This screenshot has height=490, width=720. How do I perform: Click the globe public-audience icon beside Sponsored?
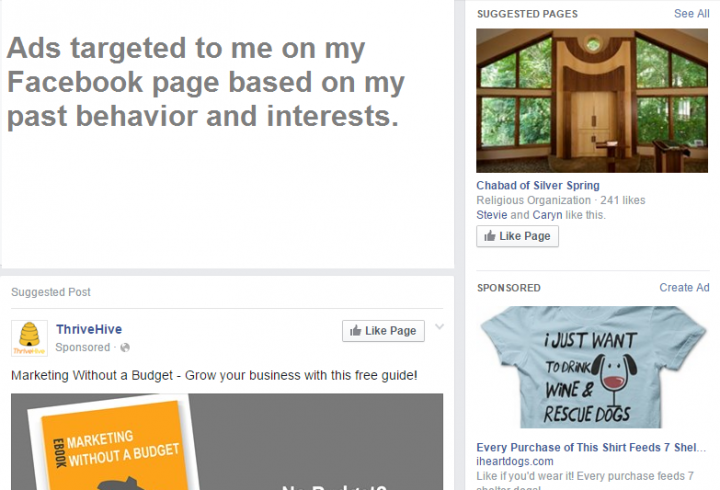pos(125,348)
